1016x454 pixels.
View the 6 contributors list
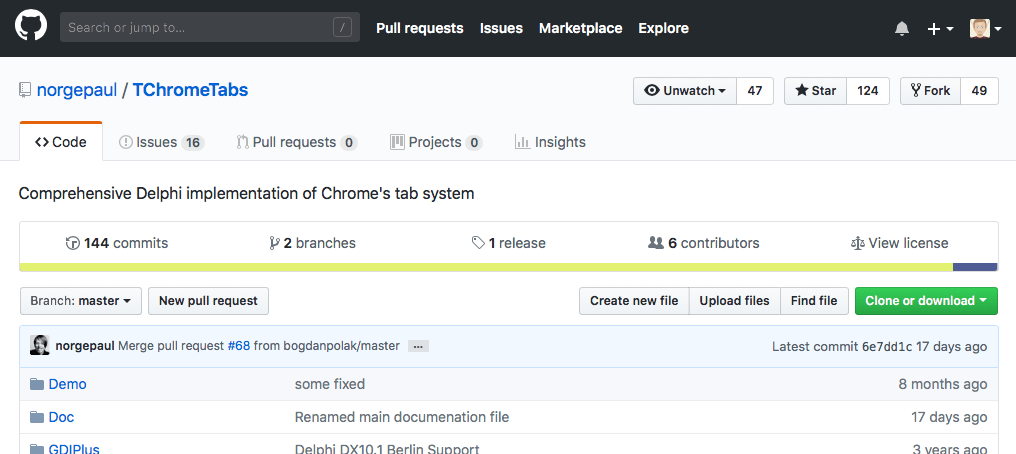(704, 243)
